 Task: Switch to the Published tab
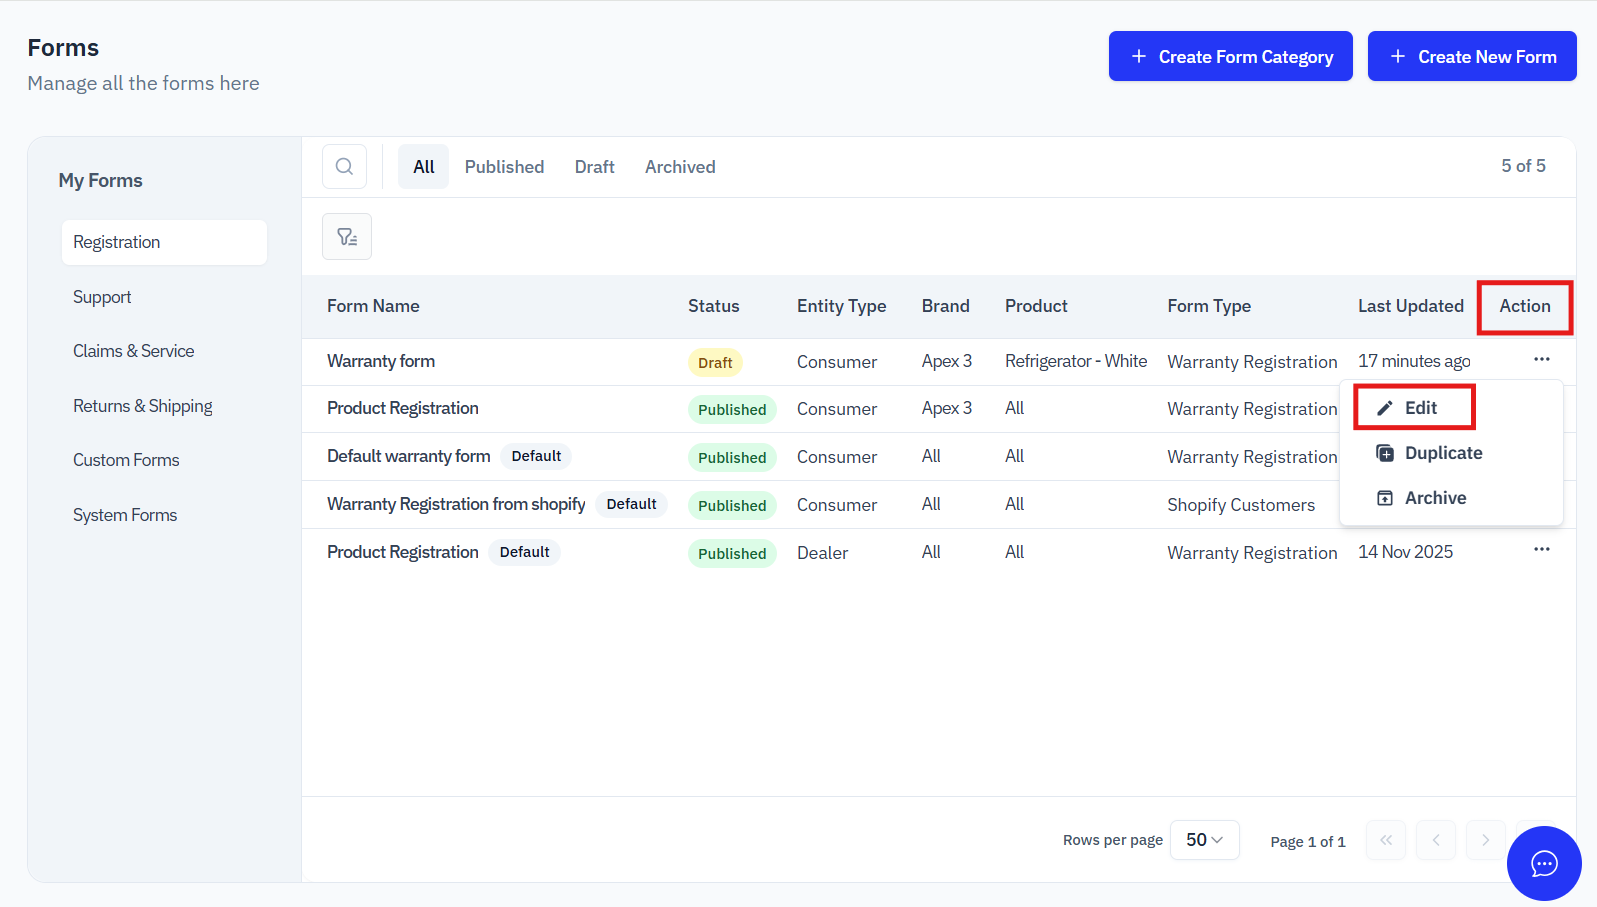click(x=504, y=167)
